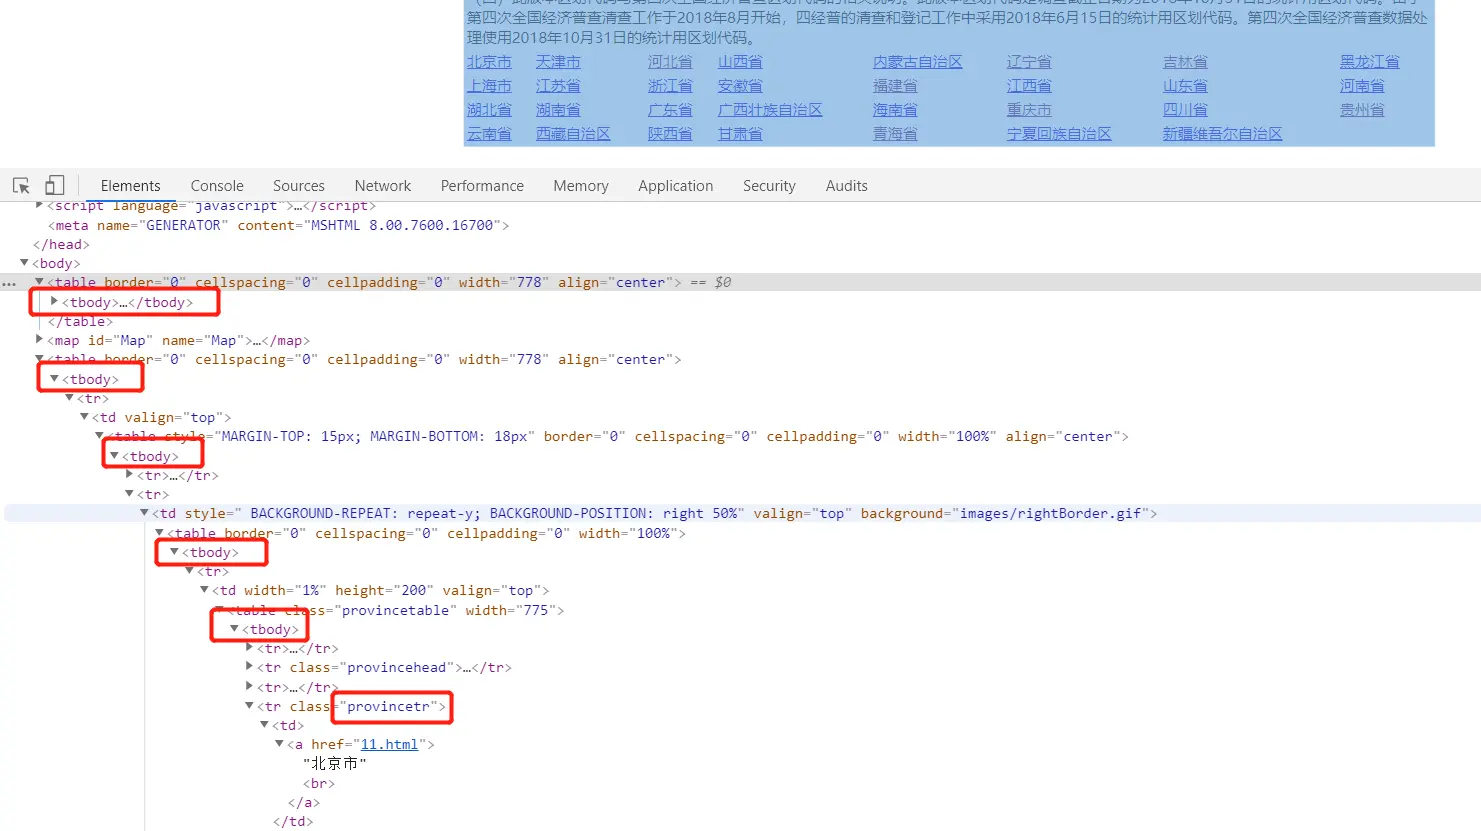Image resolution: width=1481 pixels, height=831 pixels.
Task: Open the 山西省 province link
Action: [x=740, y=62]
